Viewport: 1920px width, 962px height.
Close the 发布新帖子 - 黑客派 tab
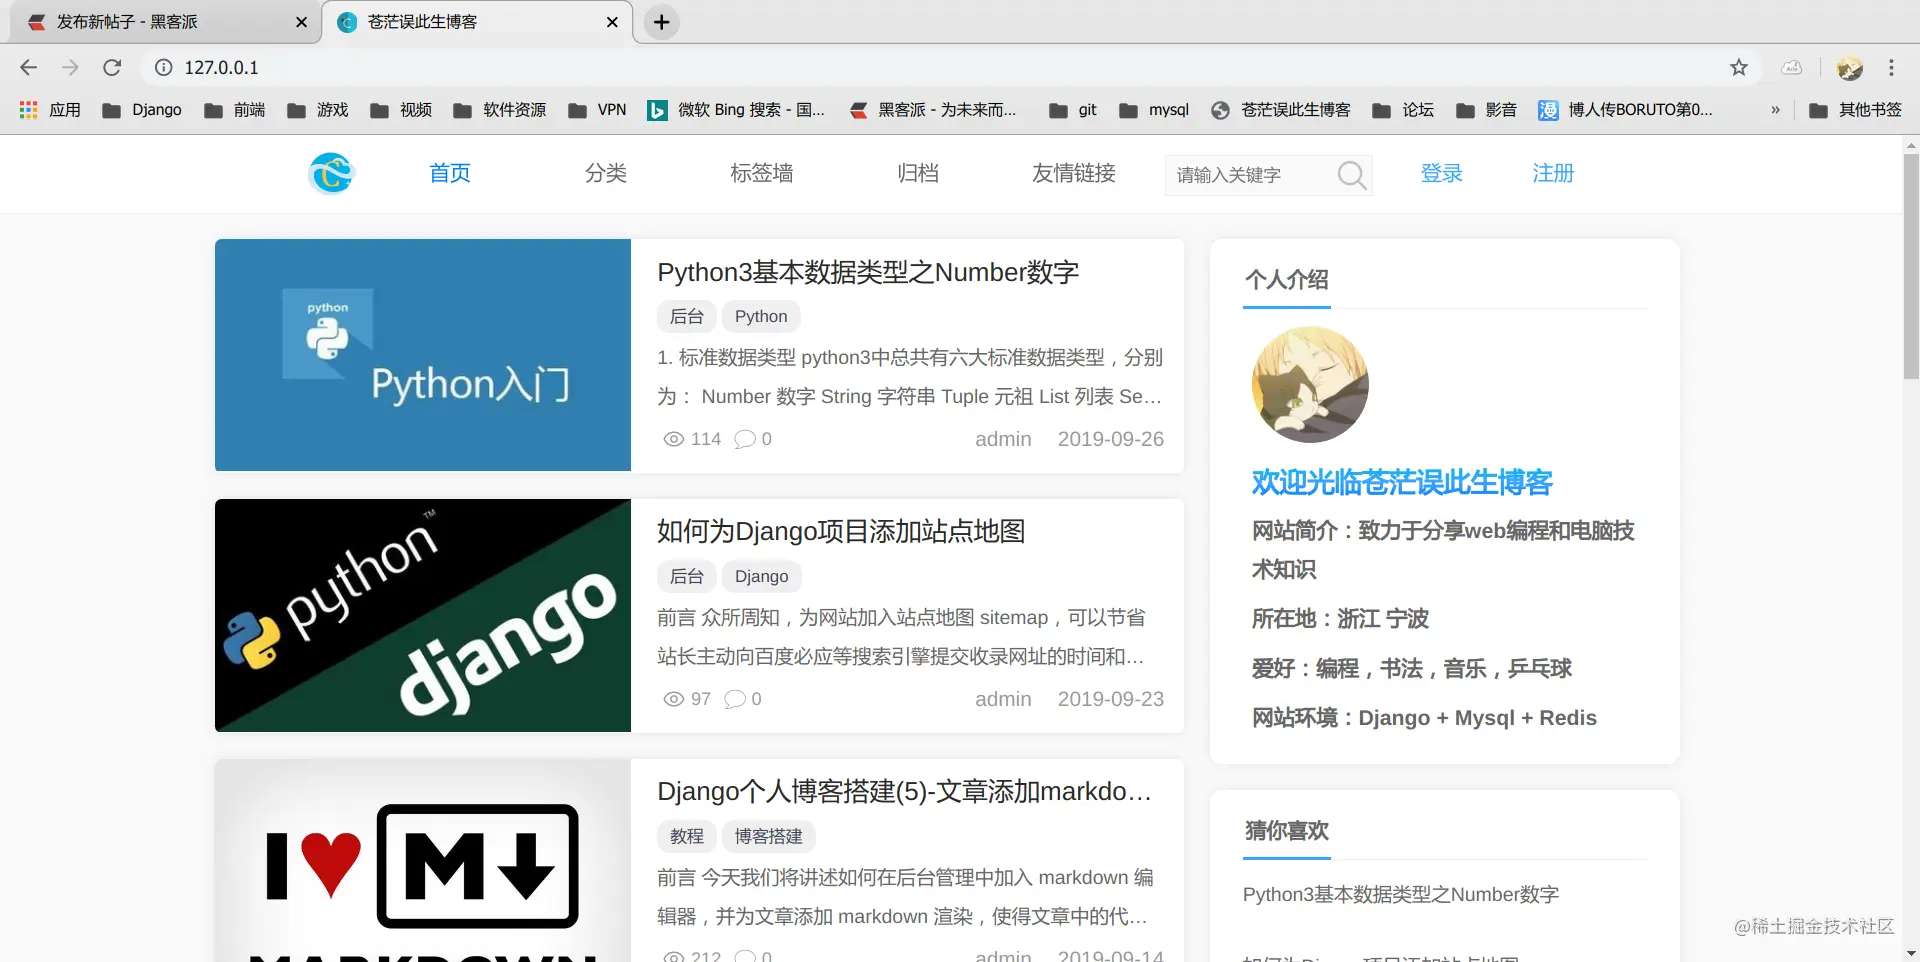301,22
